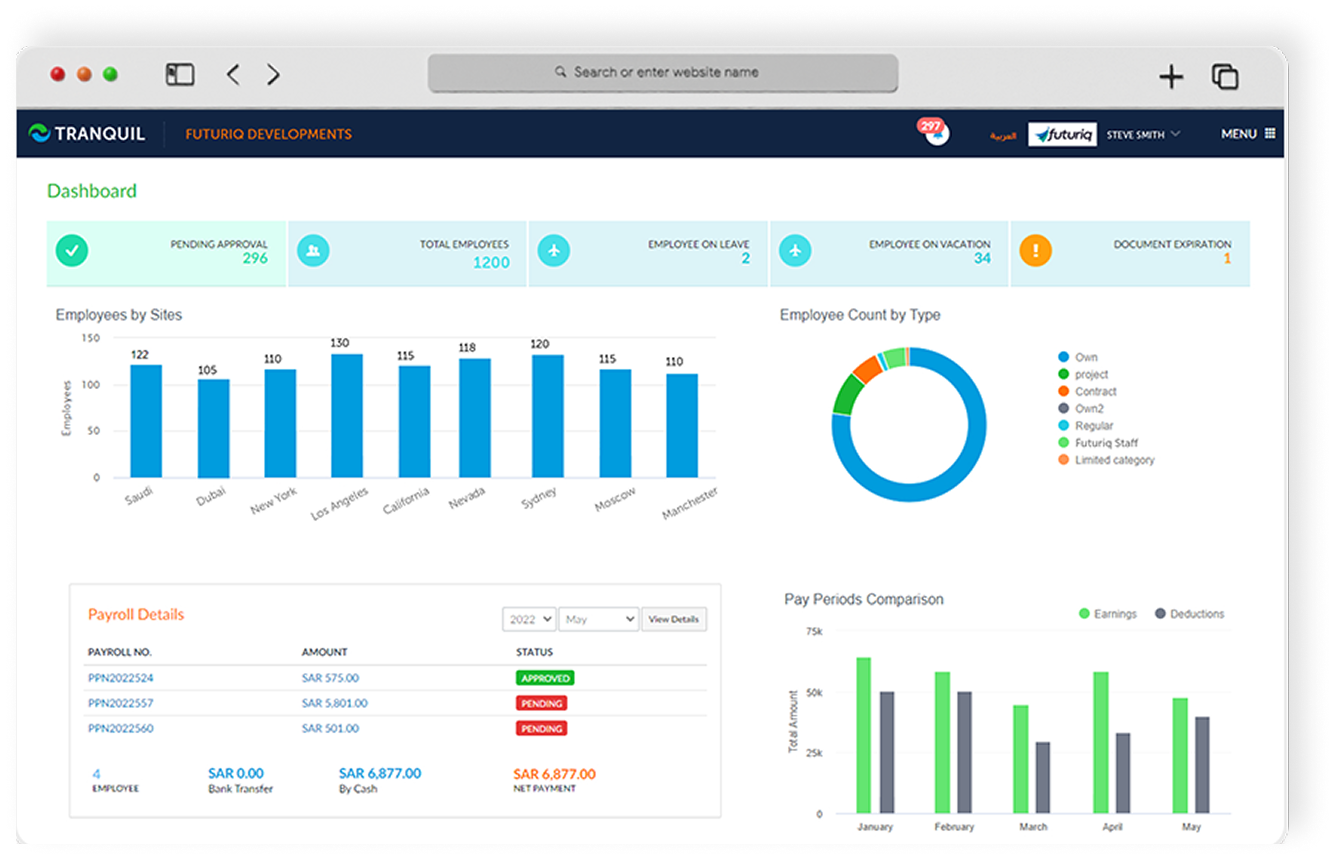Open a new browser tab with plus icon

pyautogui.click(x=1170, y=77)
